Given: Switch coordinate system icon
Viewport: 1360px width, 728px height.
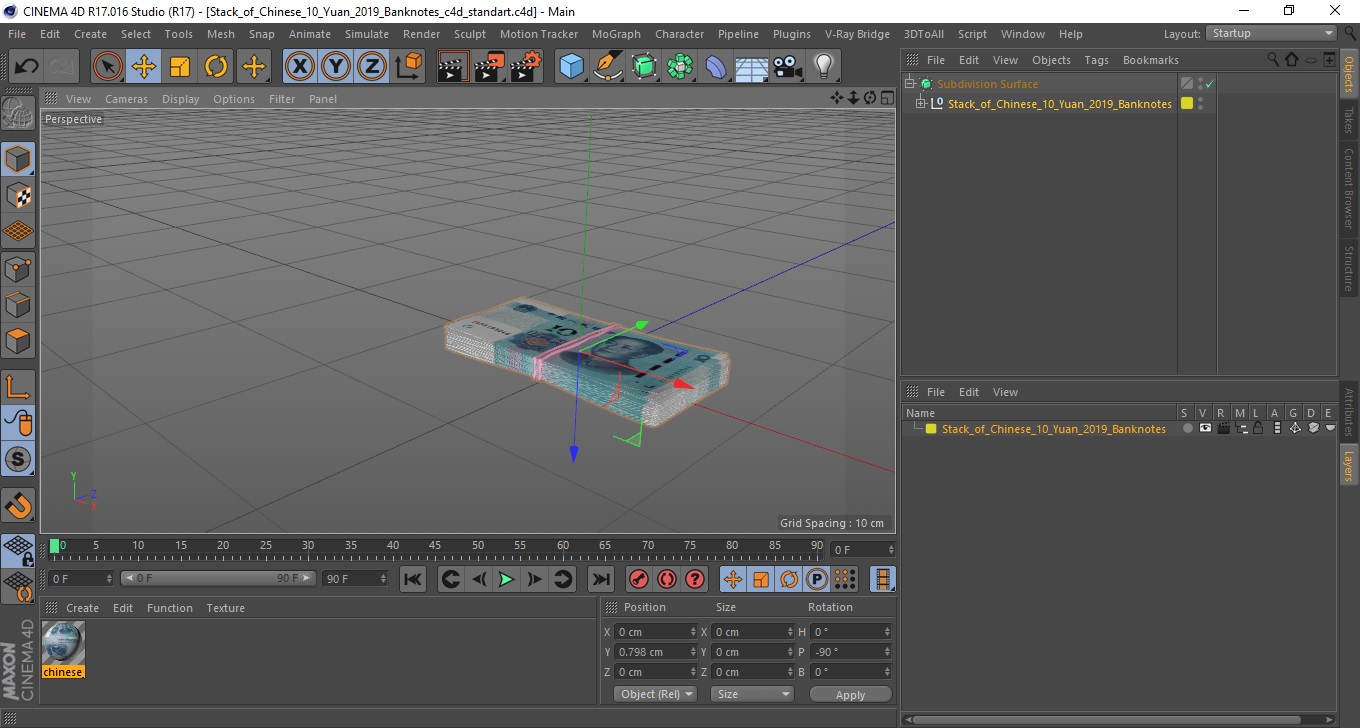Looking at the screenshot, I should pos(408,67).
